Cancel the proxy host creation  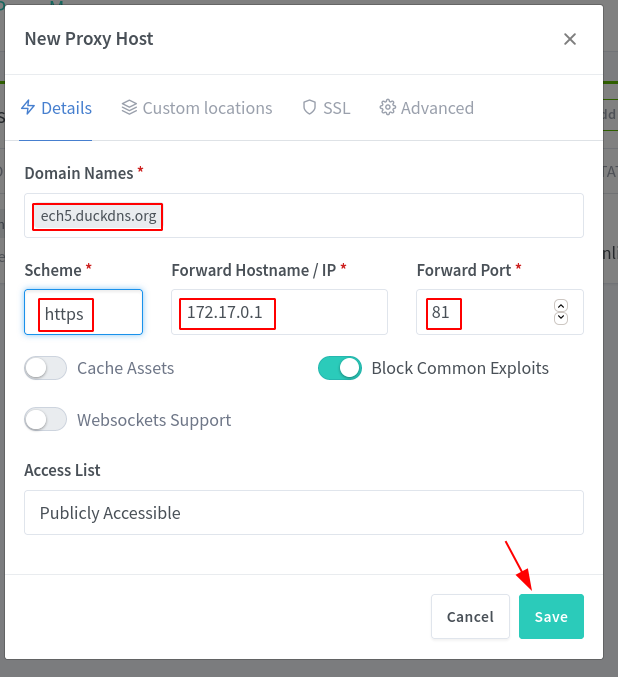pyautogui.click(x=470, y=617)
